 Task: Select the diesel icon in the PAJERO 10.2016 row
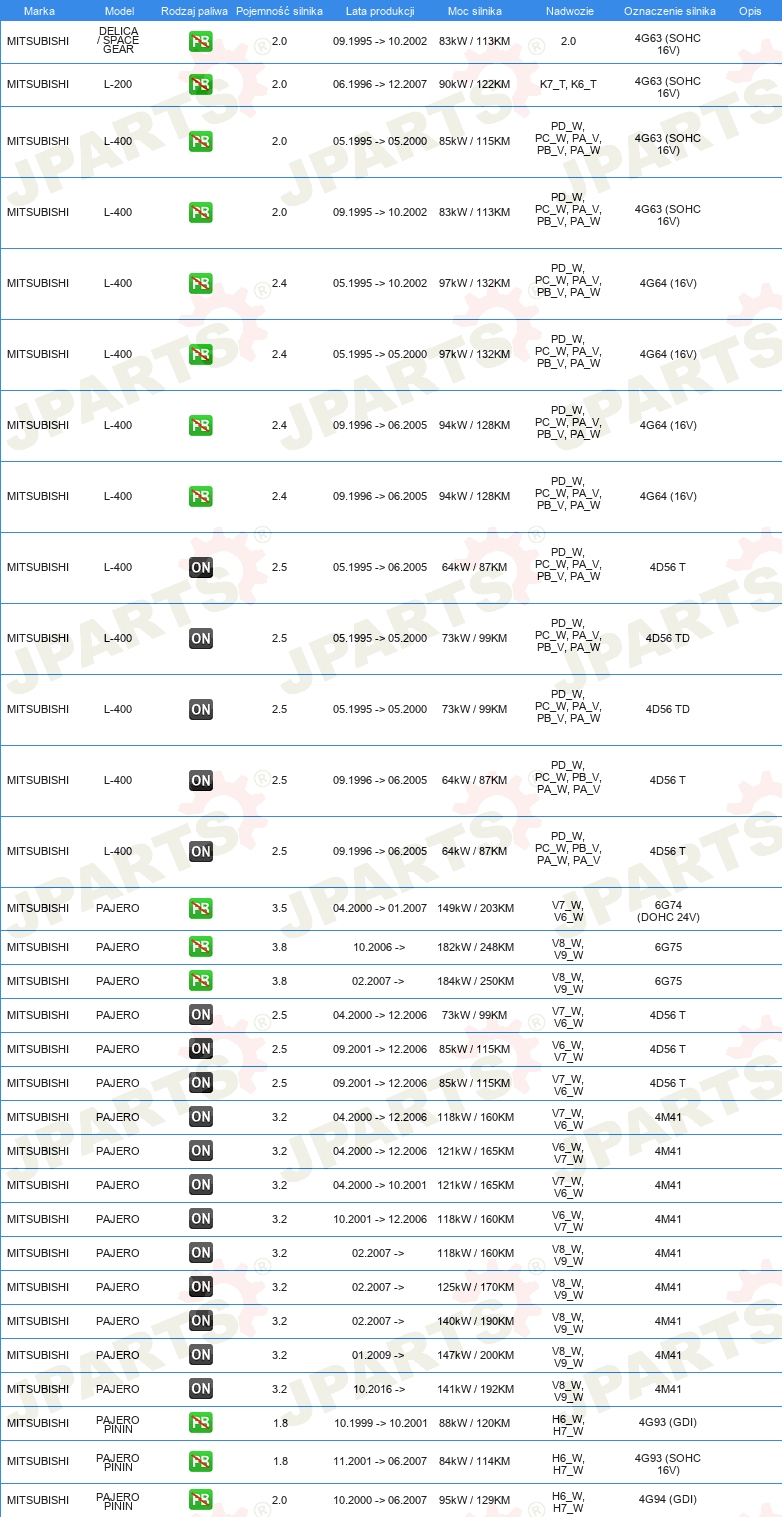(x=200, y=1388)
